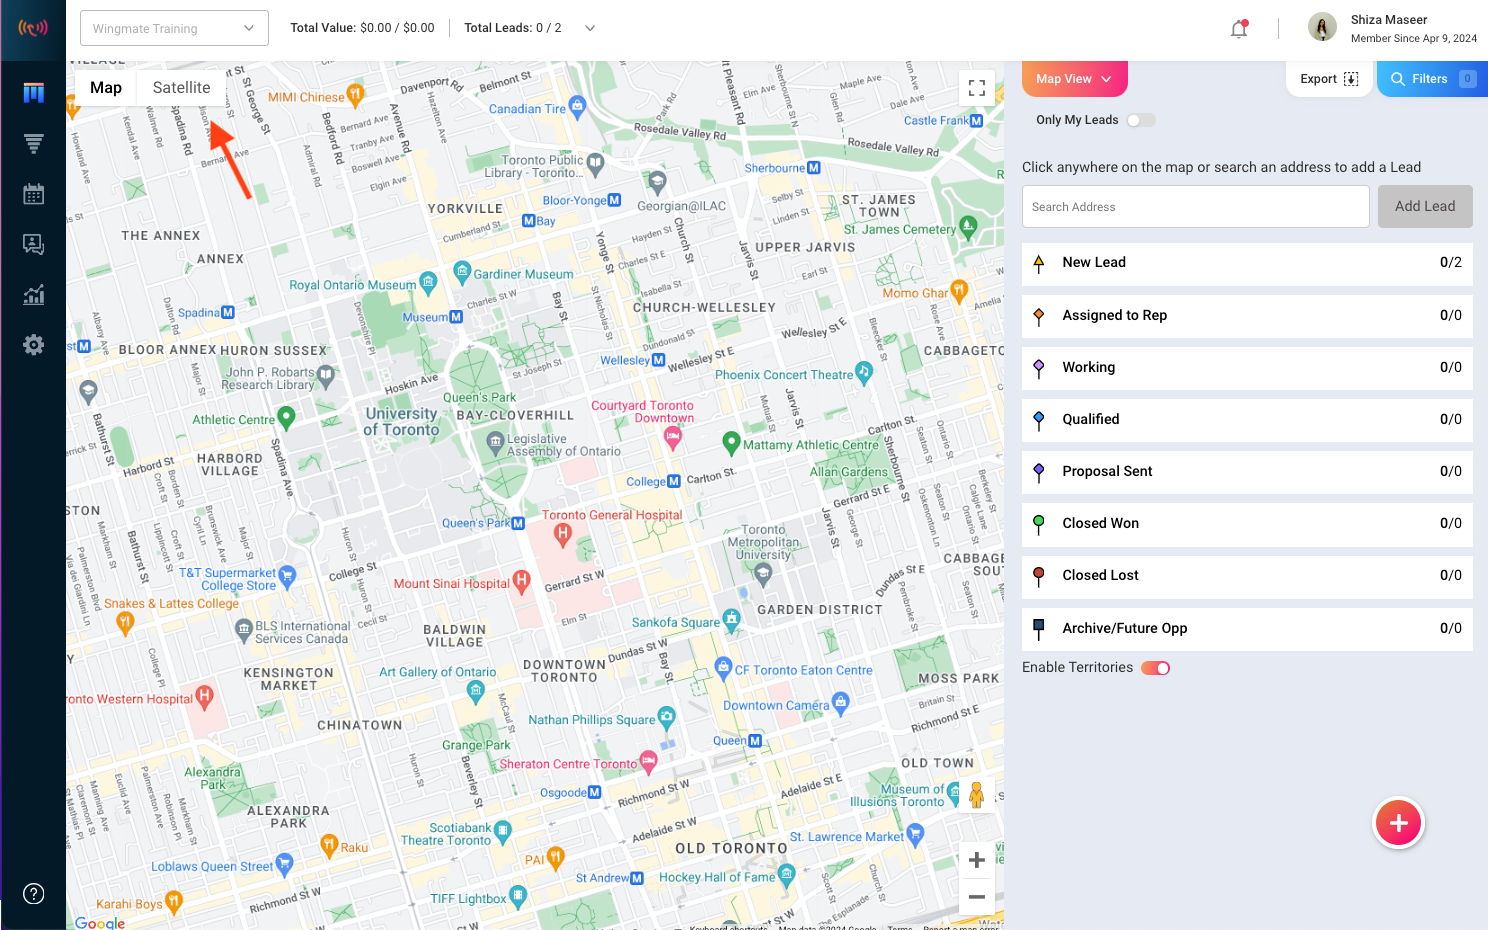Click Shiza Maseer profile avatar
Viewport: 1488px width, 930px height.
tap(1322, 27)
